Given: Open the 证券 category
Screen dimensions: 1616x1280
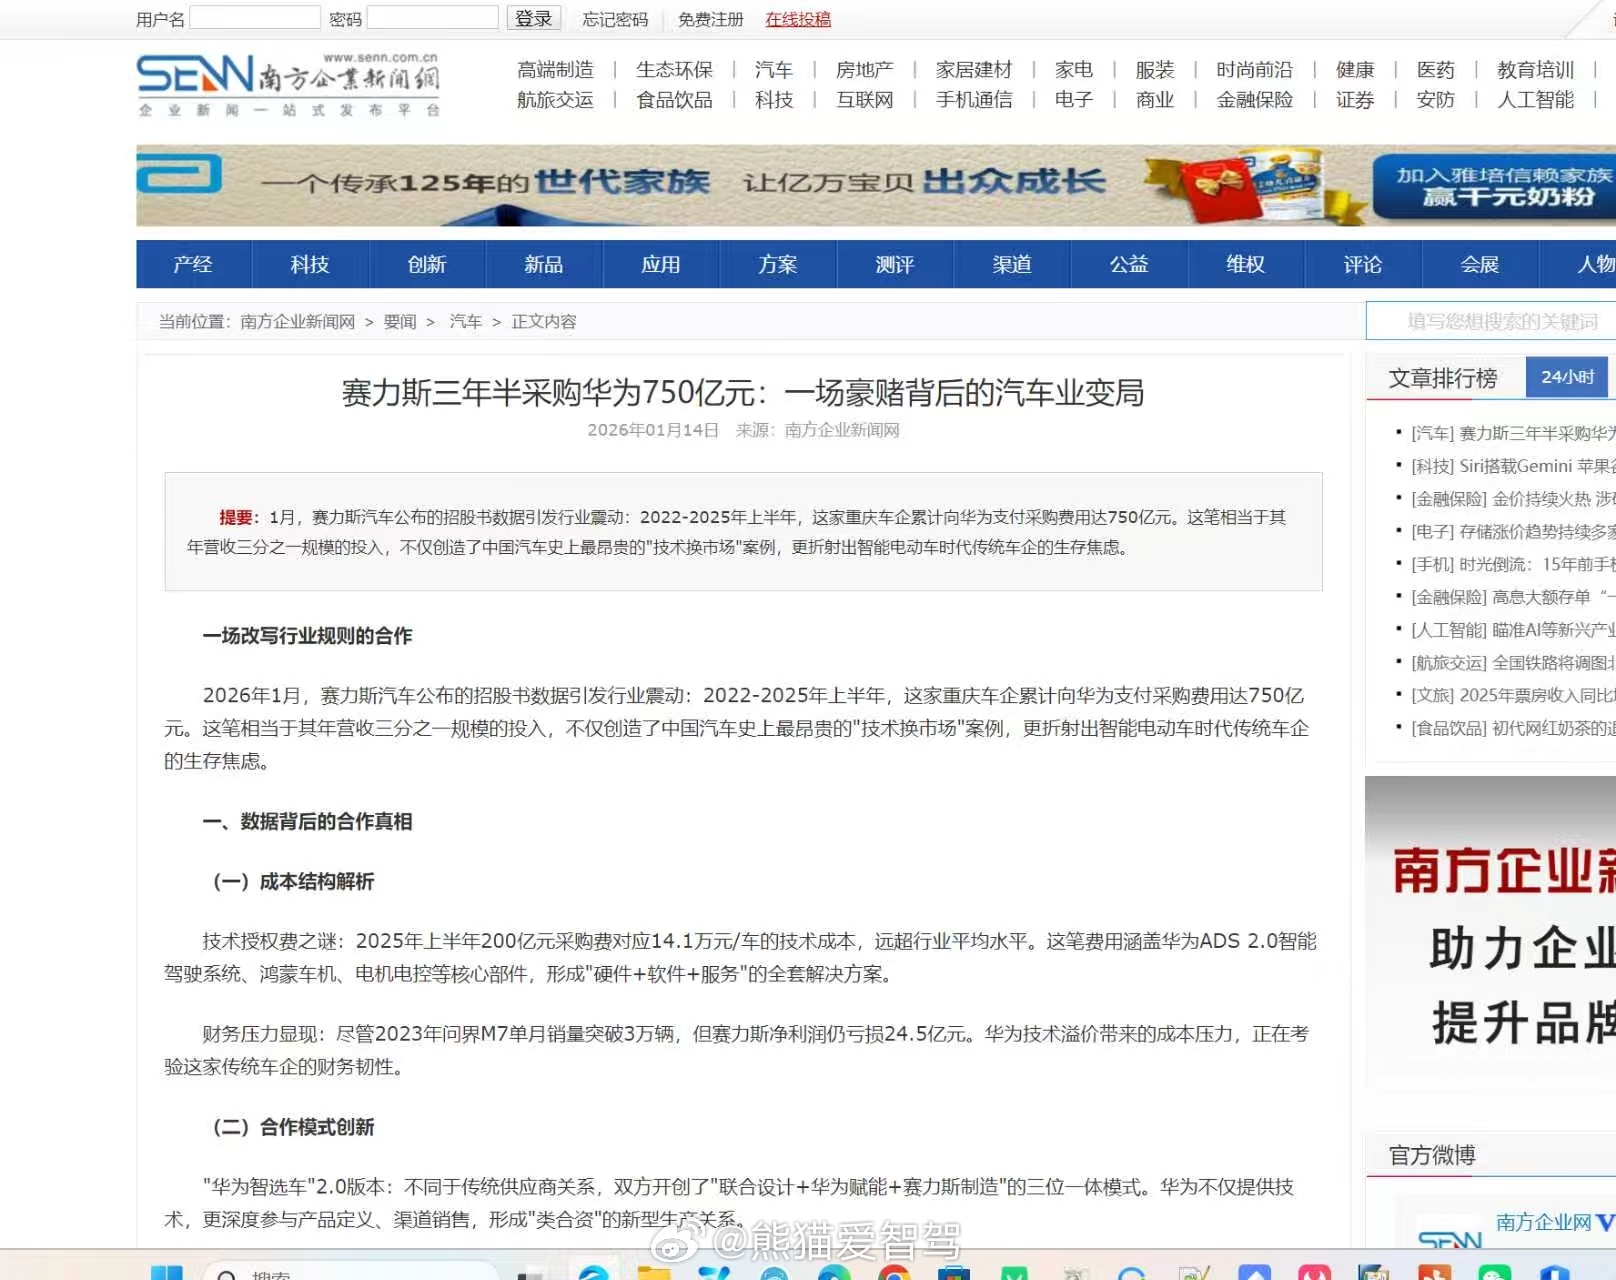Looking at the screenshot, I should point(1355,100).
